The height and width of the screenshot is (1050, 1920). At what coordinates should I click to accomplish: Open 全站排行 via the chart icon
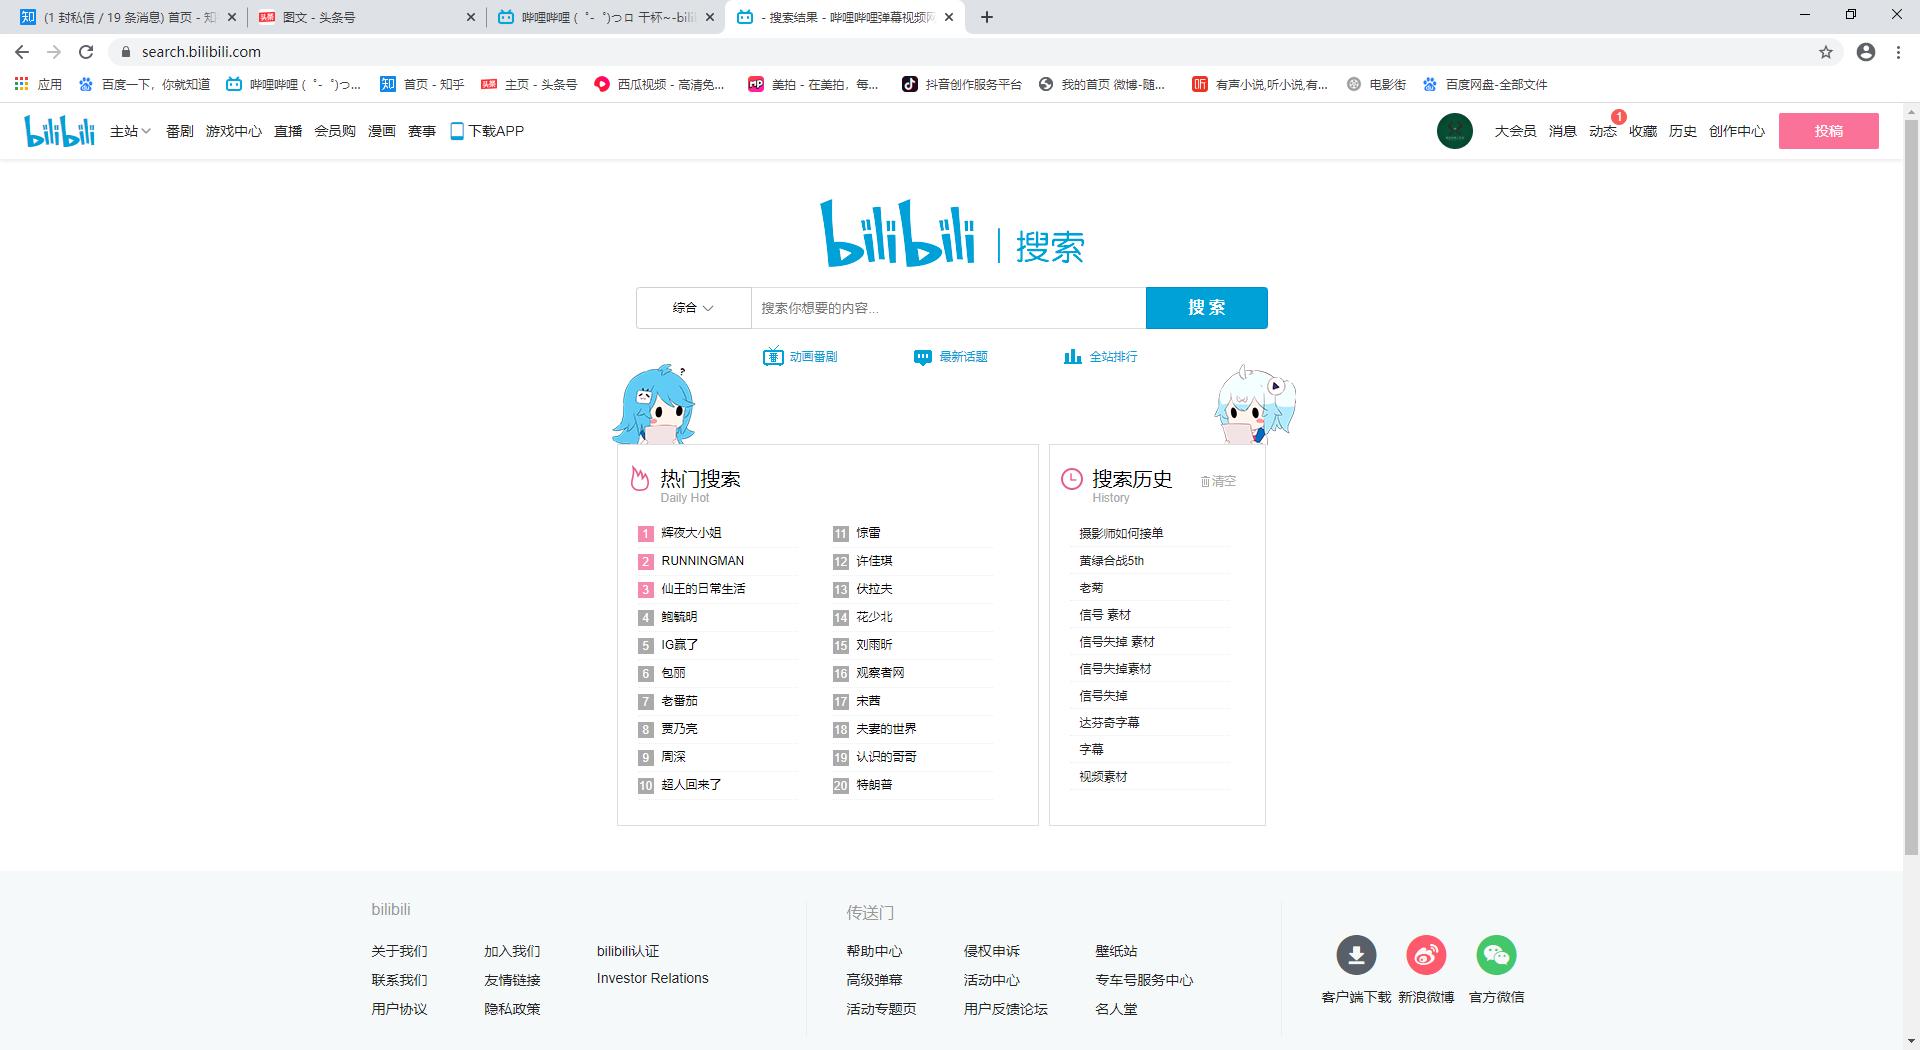pyautogui.click(x=1073, y=357)
